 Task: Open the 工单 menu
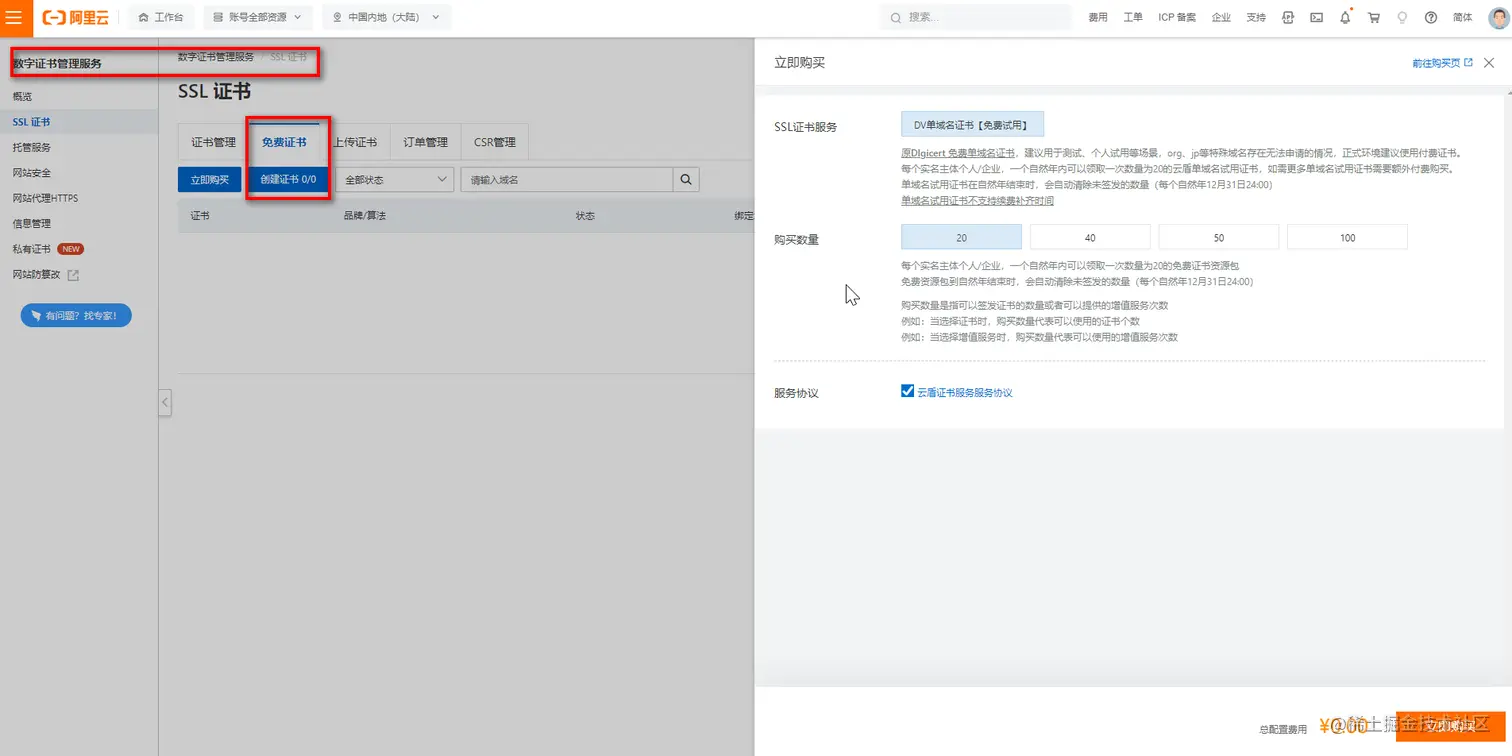[x=1133, y=17]
